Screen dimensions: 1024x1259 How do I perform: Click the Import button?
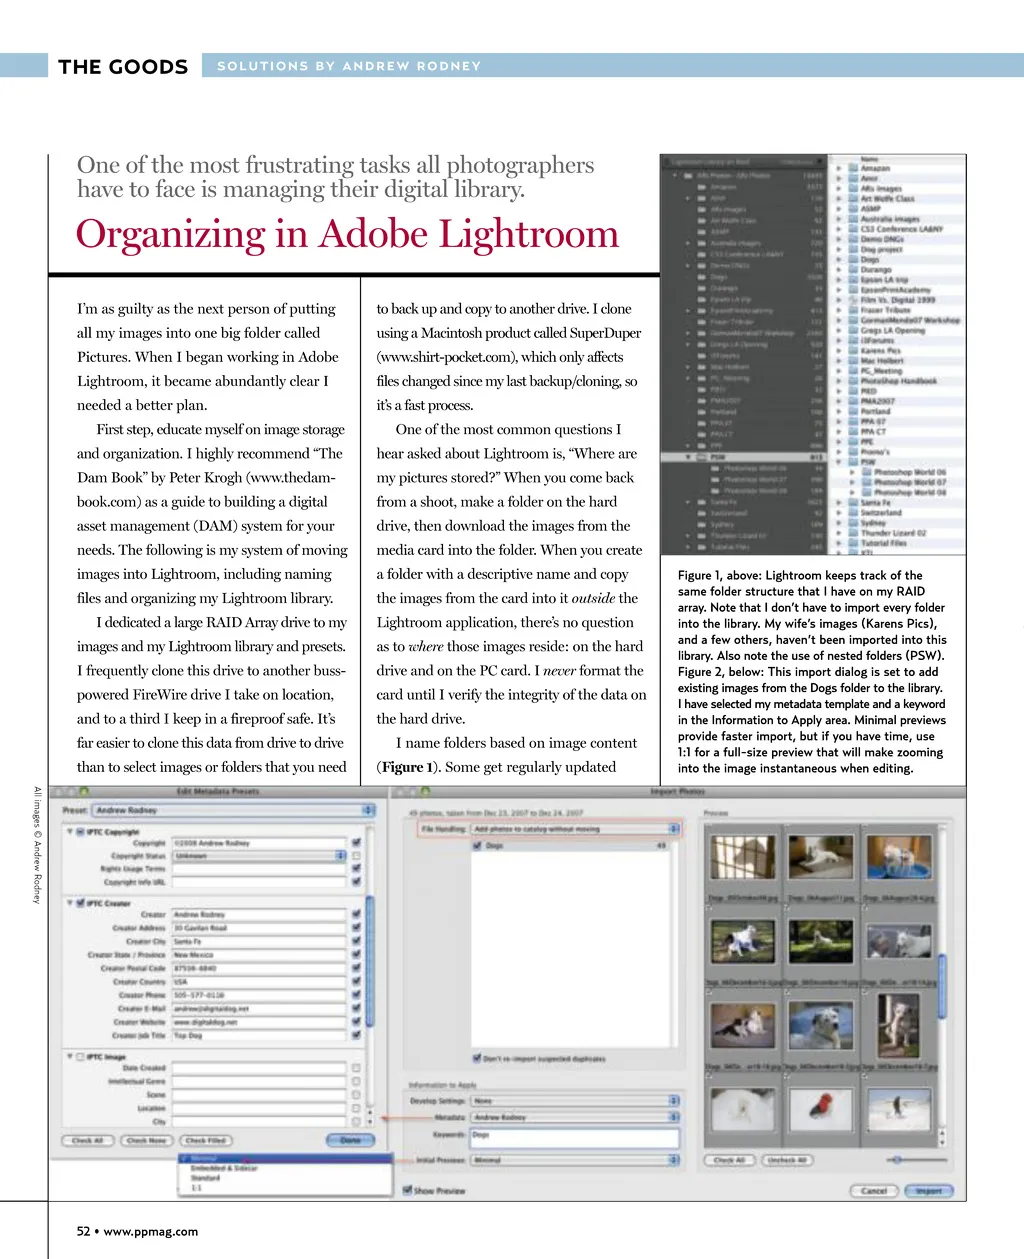pos(928,1190)
